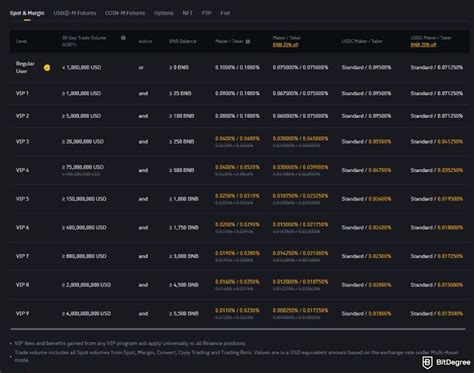Click the '≥ 0 BNB' balance cell

[x=179, y=68]
